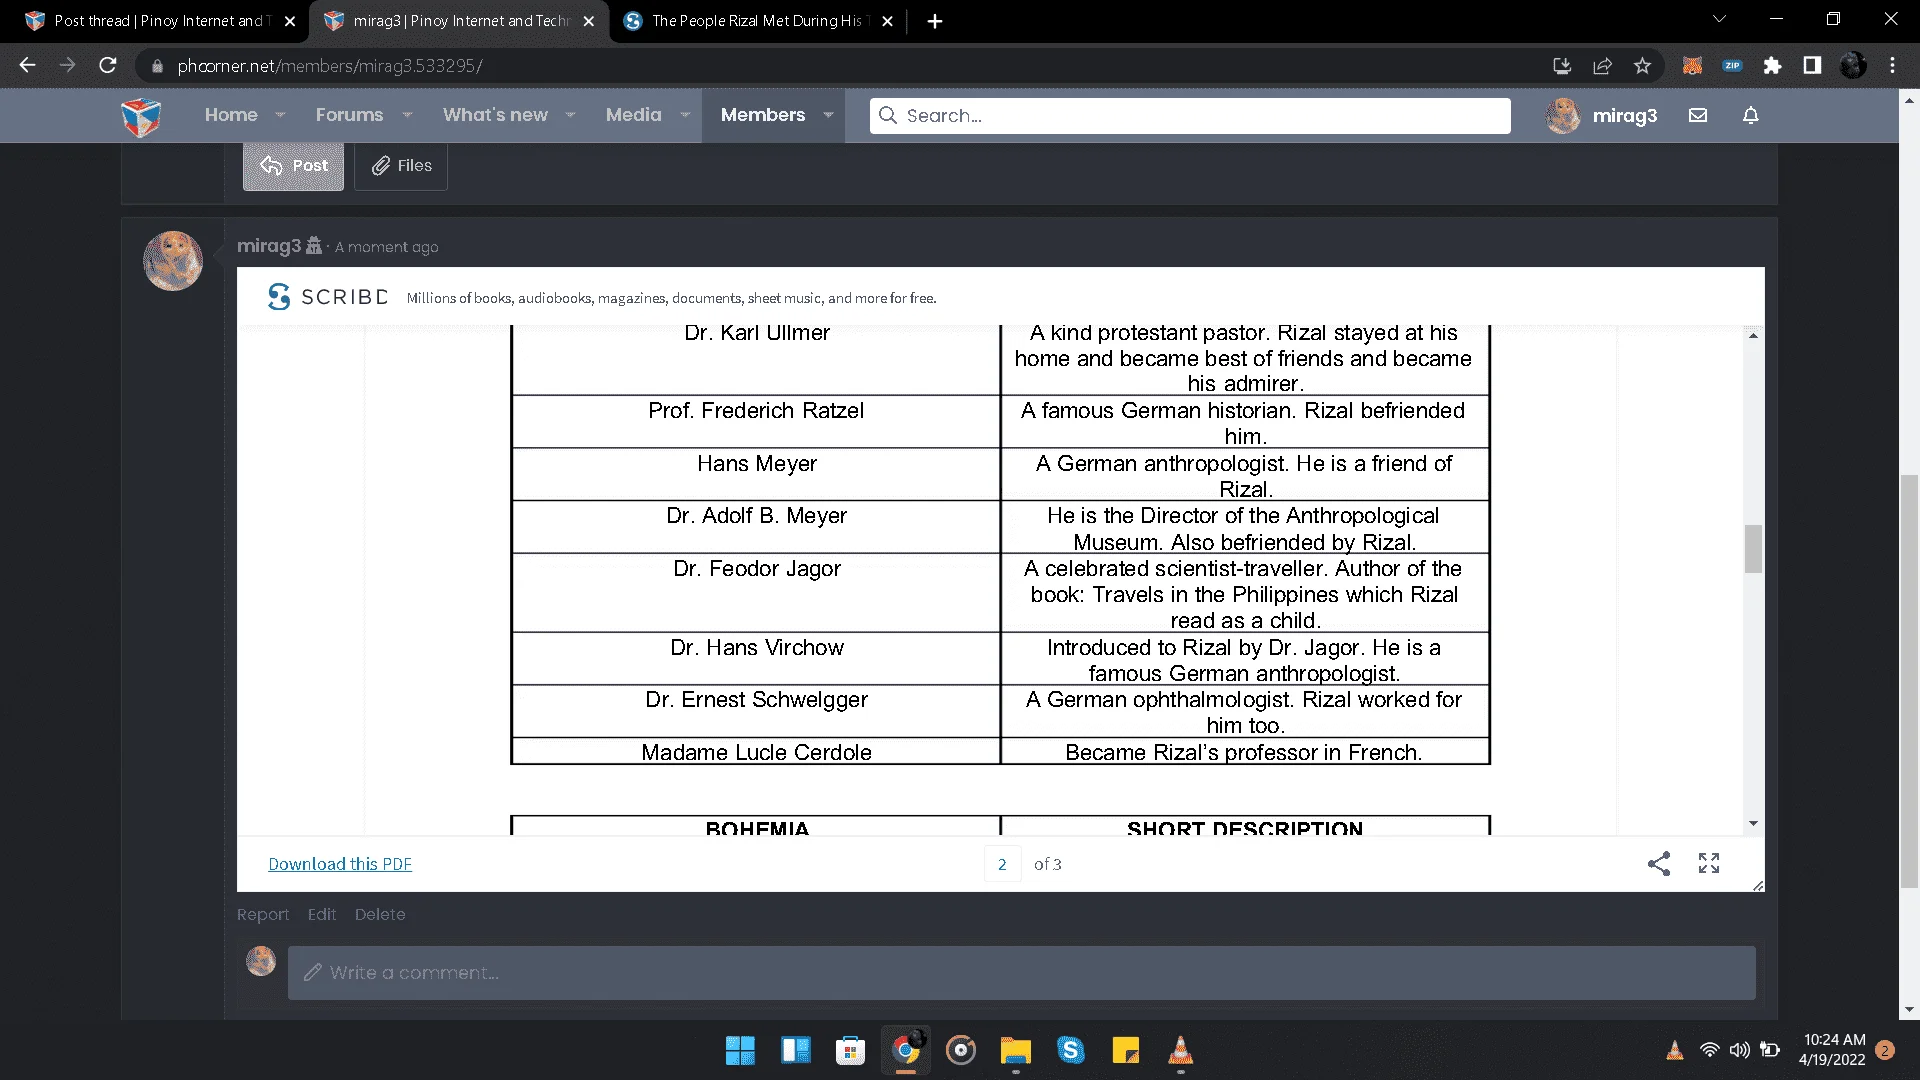Open VLC media player from taskbar

pos(1180,1051)
